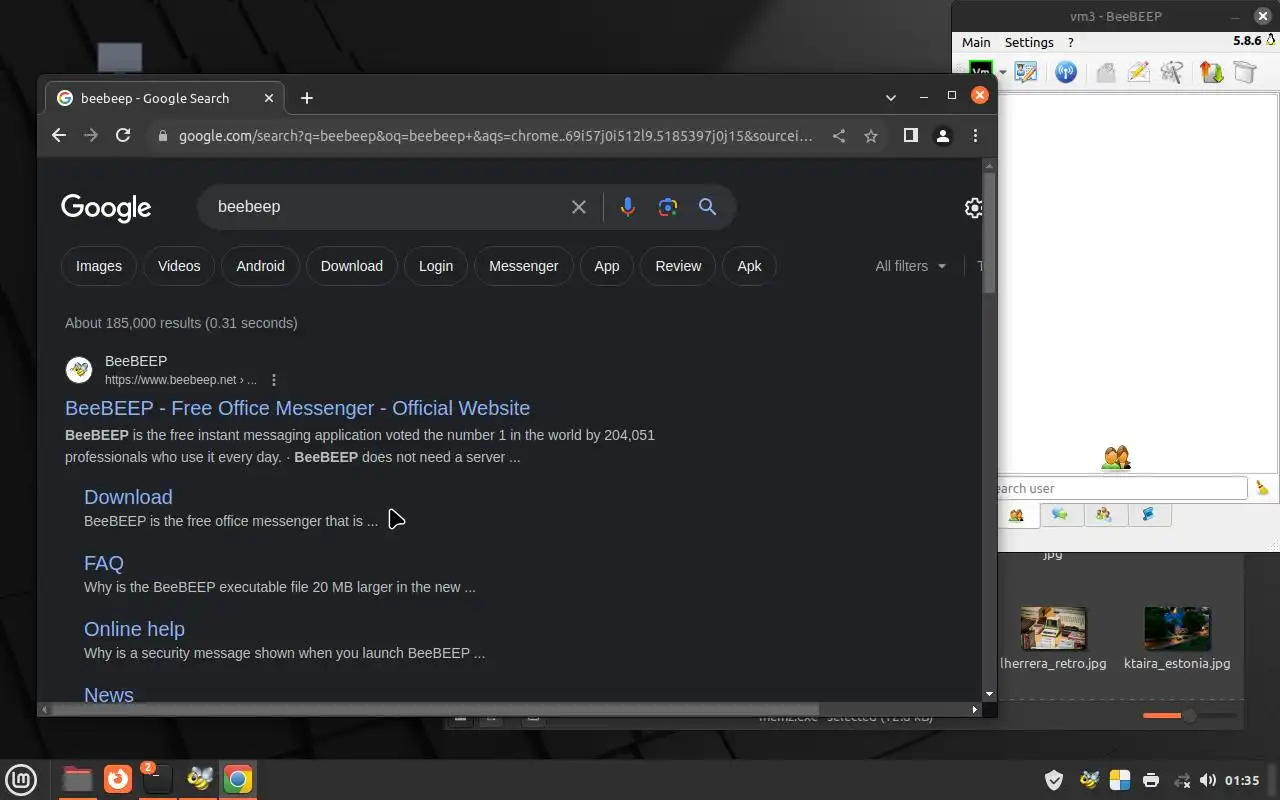Select the Review filter chip
Image resolution: width=1280 pixels, height=800 pixels.
pos(678,266)
